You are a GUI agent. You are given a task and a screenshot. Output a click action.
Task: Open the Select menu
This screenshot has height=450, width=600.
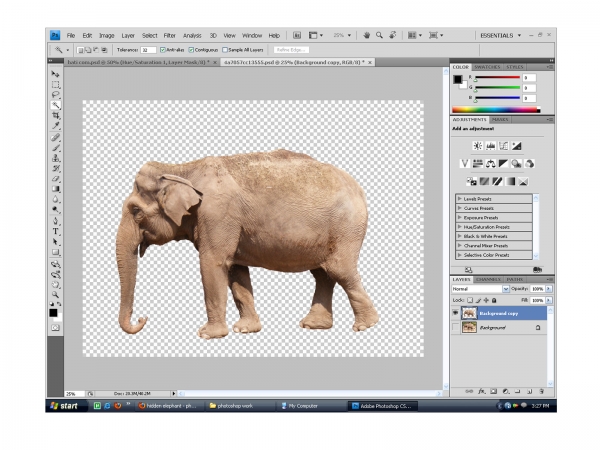[x=150, y=35]
